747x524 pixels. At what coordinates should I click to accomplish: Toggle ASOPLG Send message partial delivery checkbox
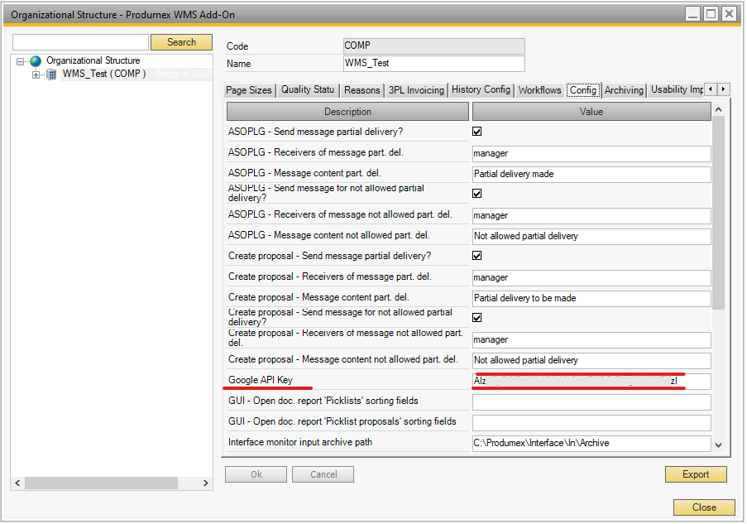tap(477, 131)
